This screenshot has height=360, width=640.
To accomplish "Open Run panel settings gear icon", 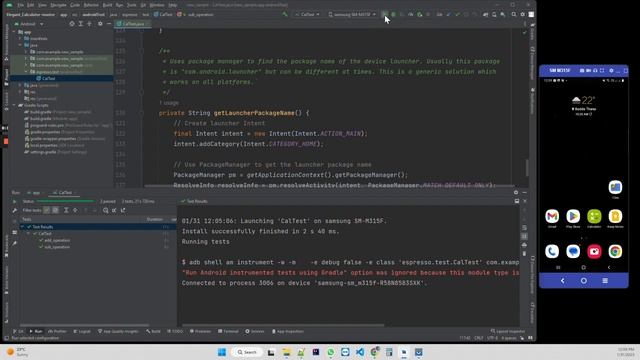I will [516, 192].
